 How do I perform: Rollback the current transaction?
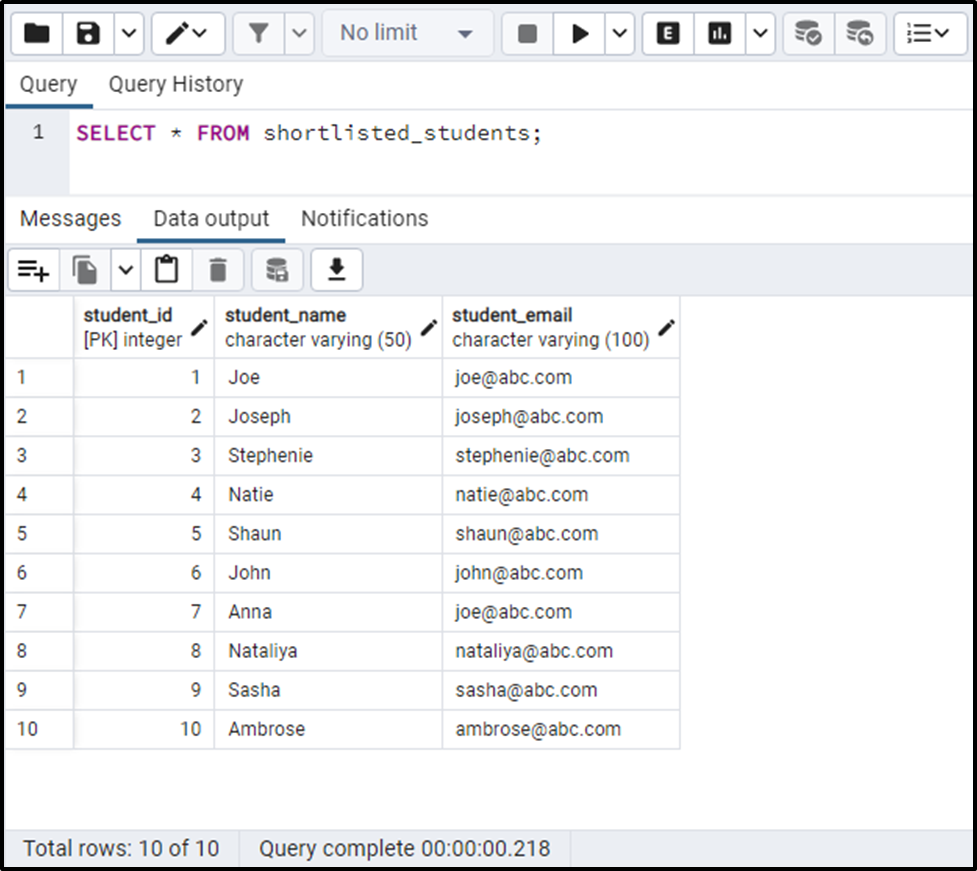pyautogui.click(x=860, y=32)
